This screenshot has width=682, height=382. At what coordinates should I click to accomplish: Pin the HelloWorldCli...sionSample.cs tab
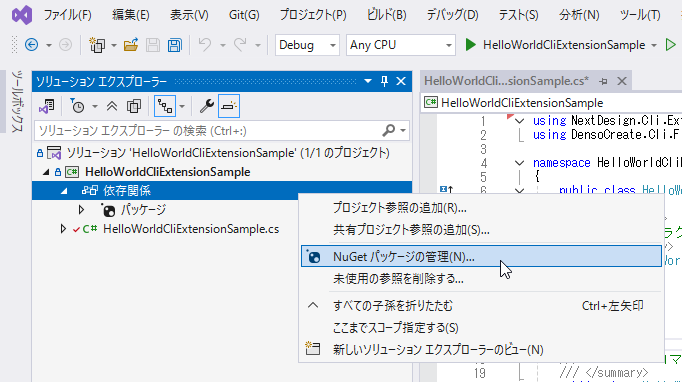pyautogui.click(x=603, y=81)
